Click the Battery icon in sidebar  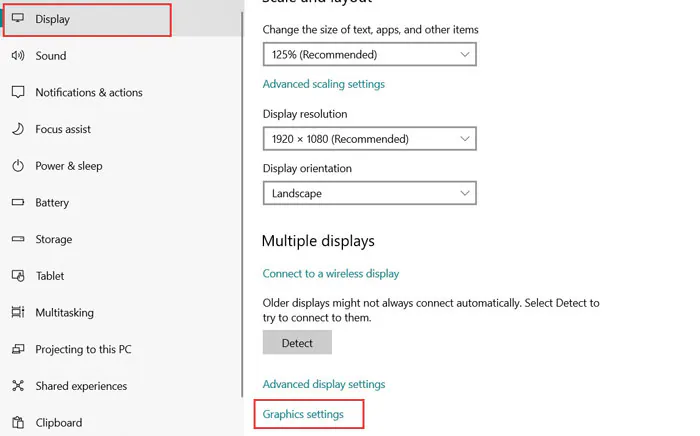[x=18, y=202]
